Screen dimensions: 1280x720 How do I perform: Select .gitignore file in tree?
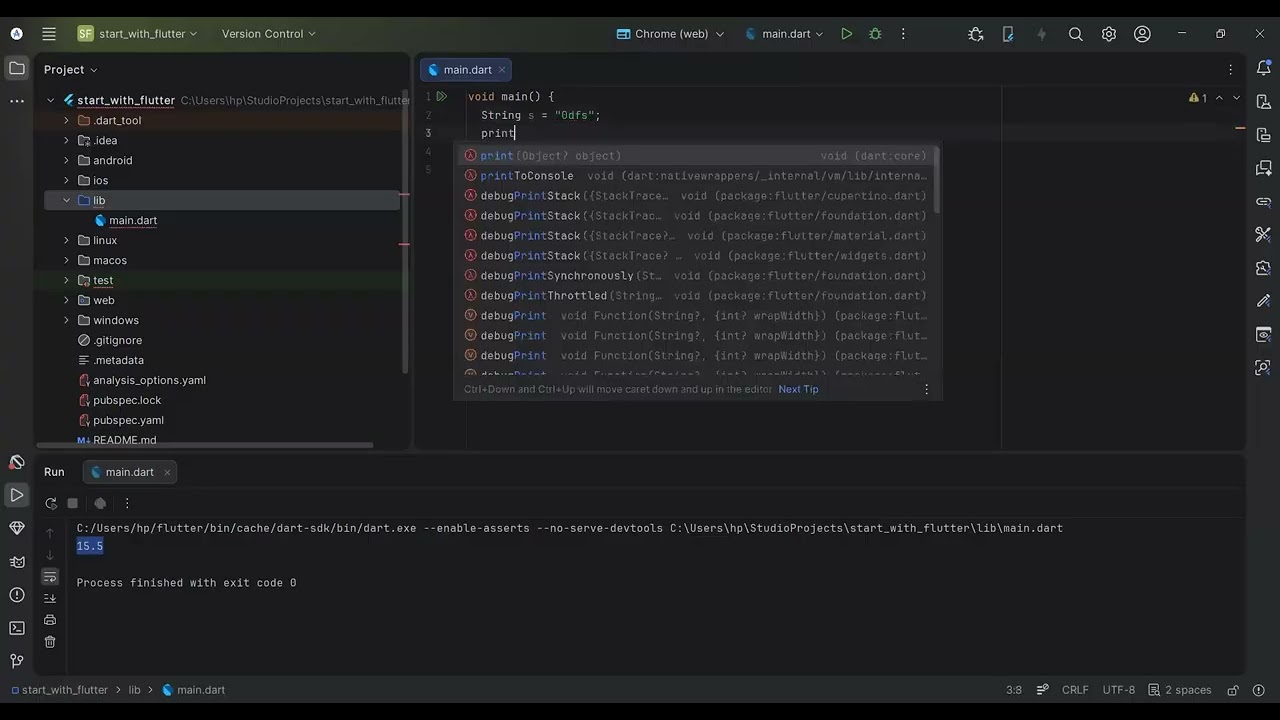pyautogui.click(x=117, y=340)
